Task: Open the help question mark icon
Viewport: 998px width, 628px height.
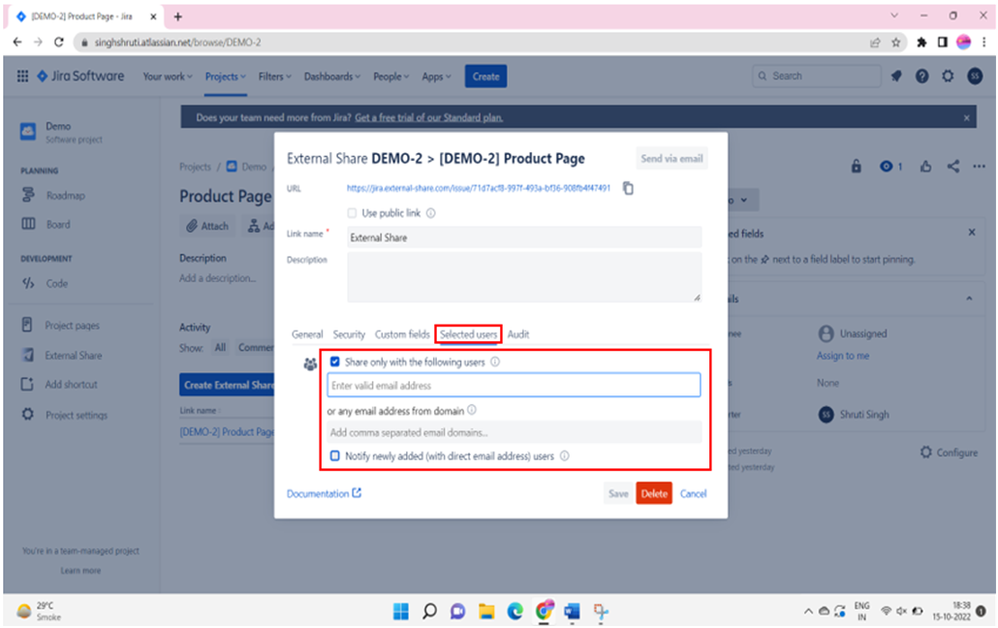Action: tap(922, 76)
